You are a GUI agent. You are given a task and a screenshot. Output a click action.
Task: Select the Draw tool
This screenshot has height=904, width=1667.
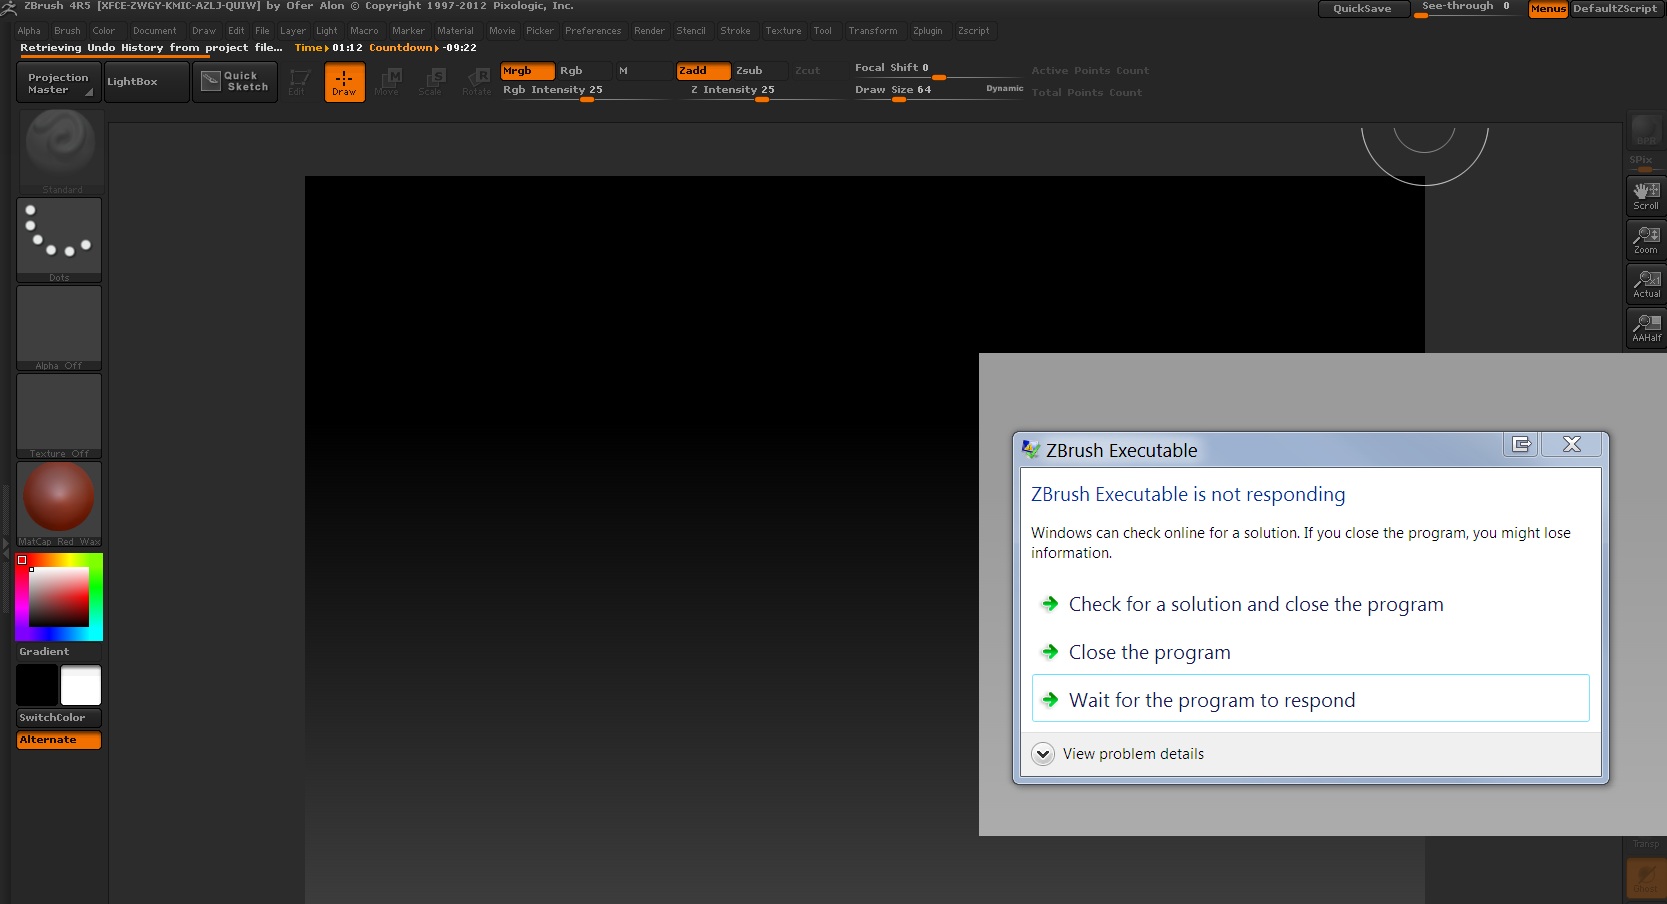(344, 82)
